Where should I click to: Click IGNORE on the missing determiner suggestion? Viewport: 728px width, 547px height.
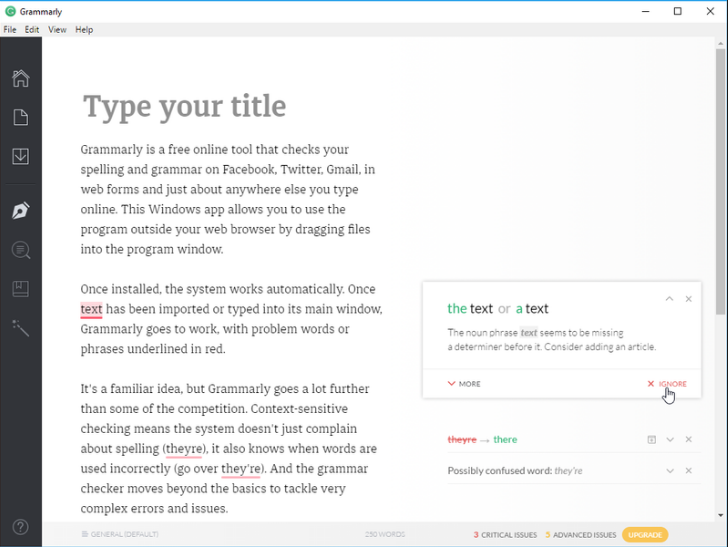tap(667, 384)
